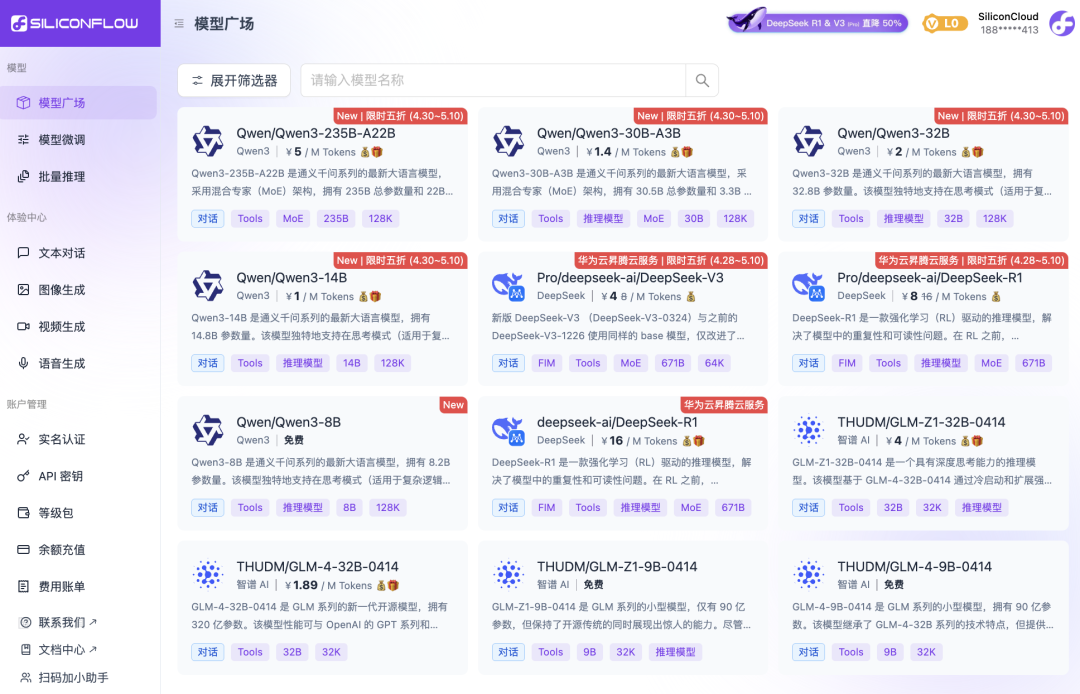
Task: Click the 235B tag on Qwen3-235B-A22B card
Action: (336, 219)
